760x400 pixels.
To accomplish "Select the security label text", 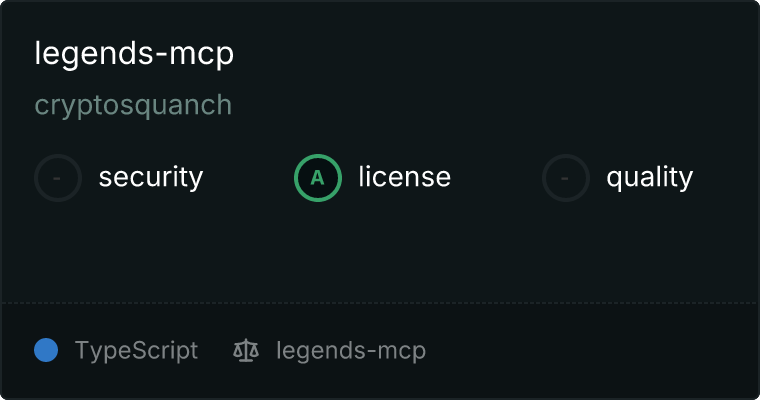I will tap(151, 177).
